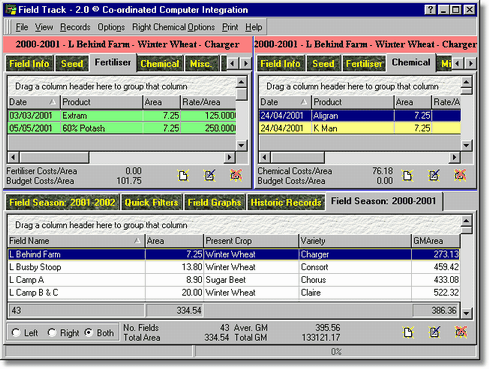
Task: Select the 60% Potash fertiliser row
Action: tap(122, 128)
